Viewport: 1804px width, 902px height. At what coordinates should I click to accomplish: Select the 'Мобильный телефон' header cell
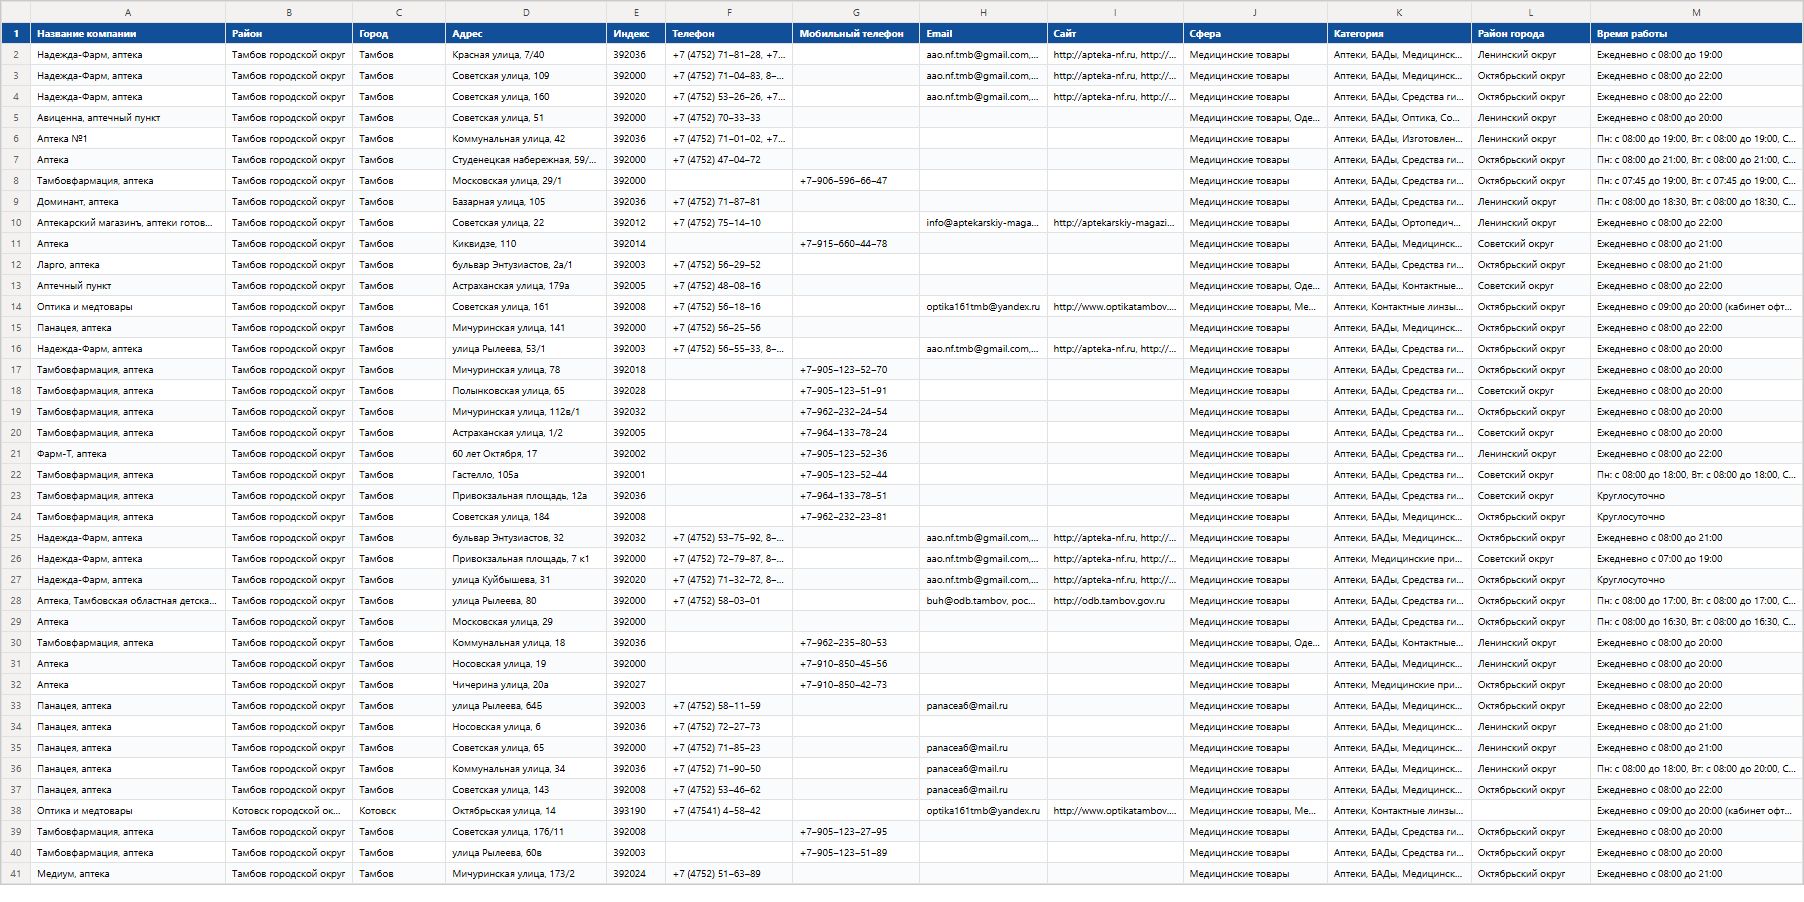click(x=856, y=34)
